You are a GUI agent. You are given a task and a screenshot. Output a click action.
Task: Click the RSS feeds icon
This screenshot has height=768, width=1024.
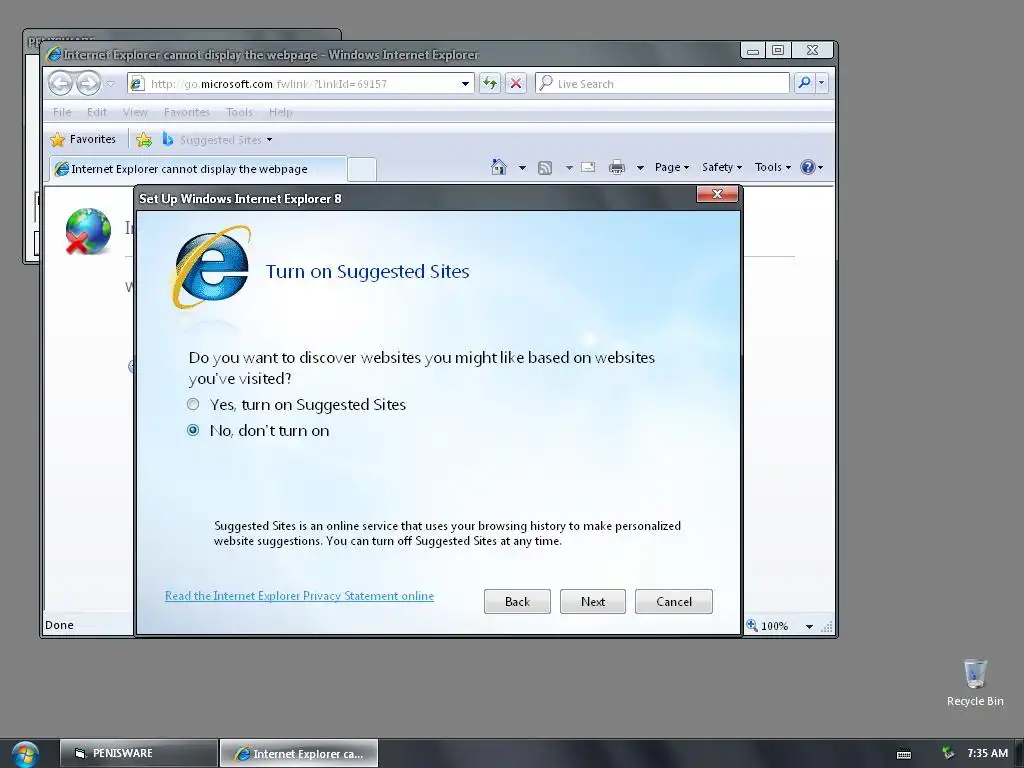[x=545, y=168]
